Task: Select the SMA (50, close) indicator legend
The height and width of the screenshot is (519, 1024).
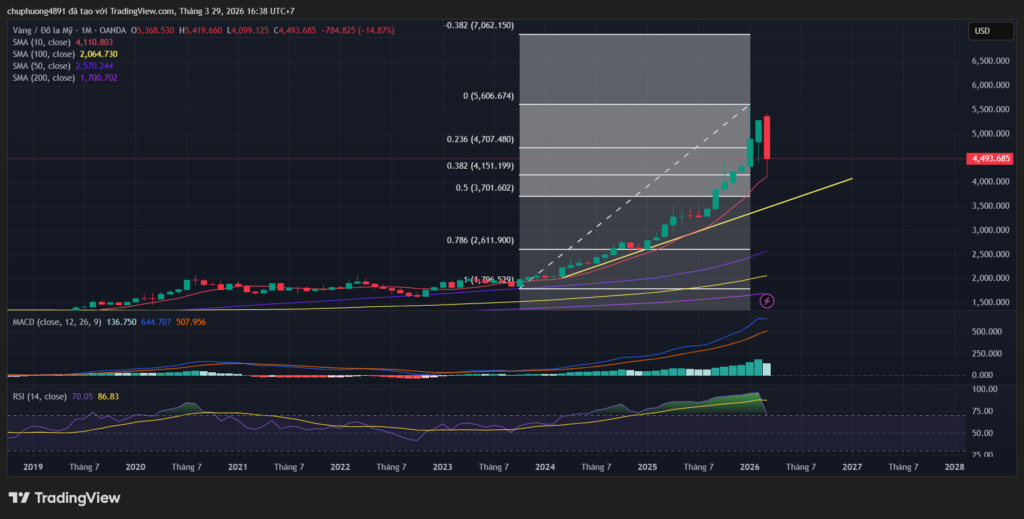Action: click(43, 65)
